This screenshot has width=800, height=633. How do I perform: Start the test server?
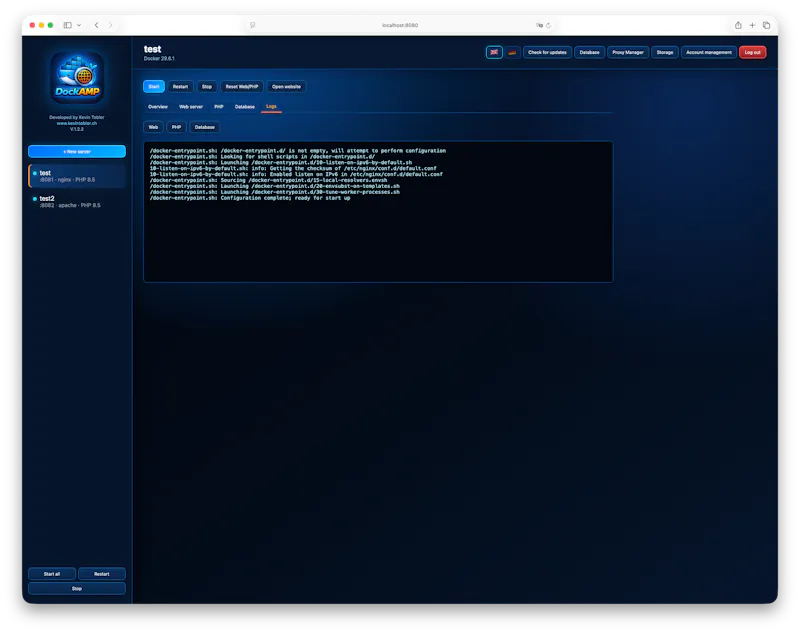154,87
